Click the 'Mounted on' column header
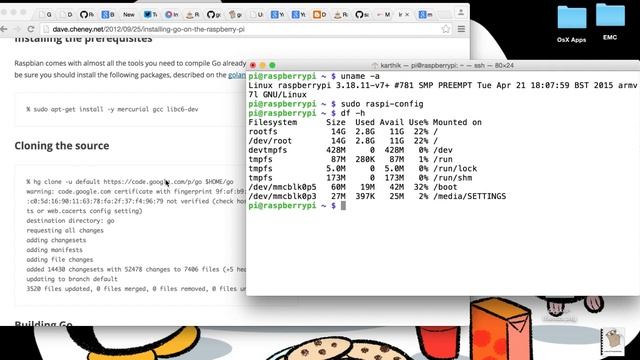Image resolution: width=640 pixels, height=360 pixels. point(457,122)
